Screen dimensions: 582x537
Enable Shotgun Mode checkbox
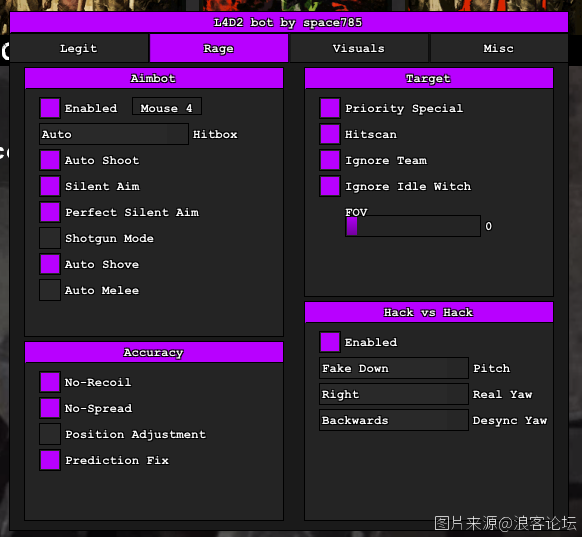pyautogui.click(x=50, y=238)
